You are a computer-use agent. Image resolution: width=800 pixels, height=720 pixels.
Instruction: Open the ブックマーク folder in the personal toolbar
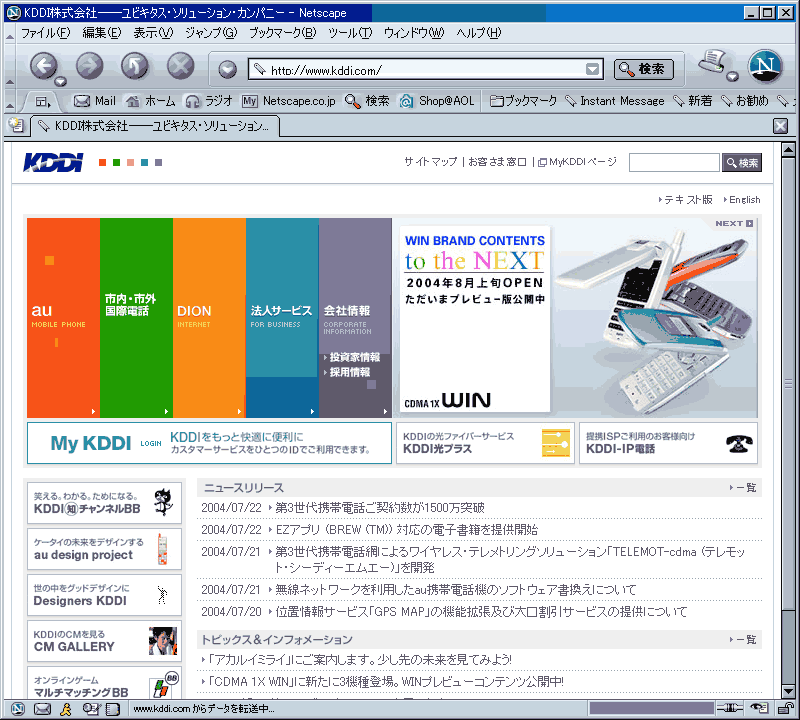(x=523, y=101)
